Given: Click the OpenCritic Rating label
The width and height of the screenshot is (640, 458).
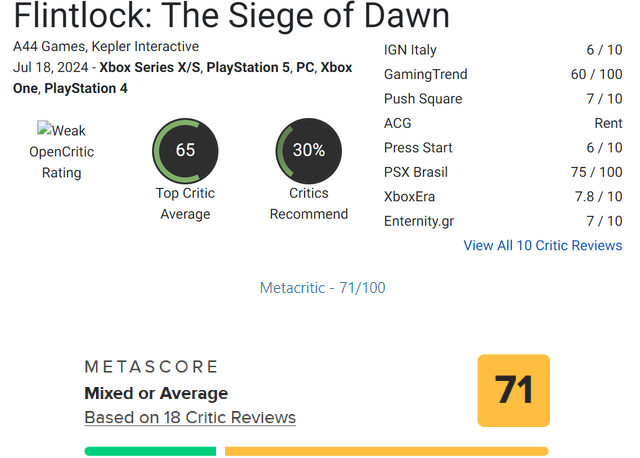Looking at the screenshot, I should tap(62, 162).
